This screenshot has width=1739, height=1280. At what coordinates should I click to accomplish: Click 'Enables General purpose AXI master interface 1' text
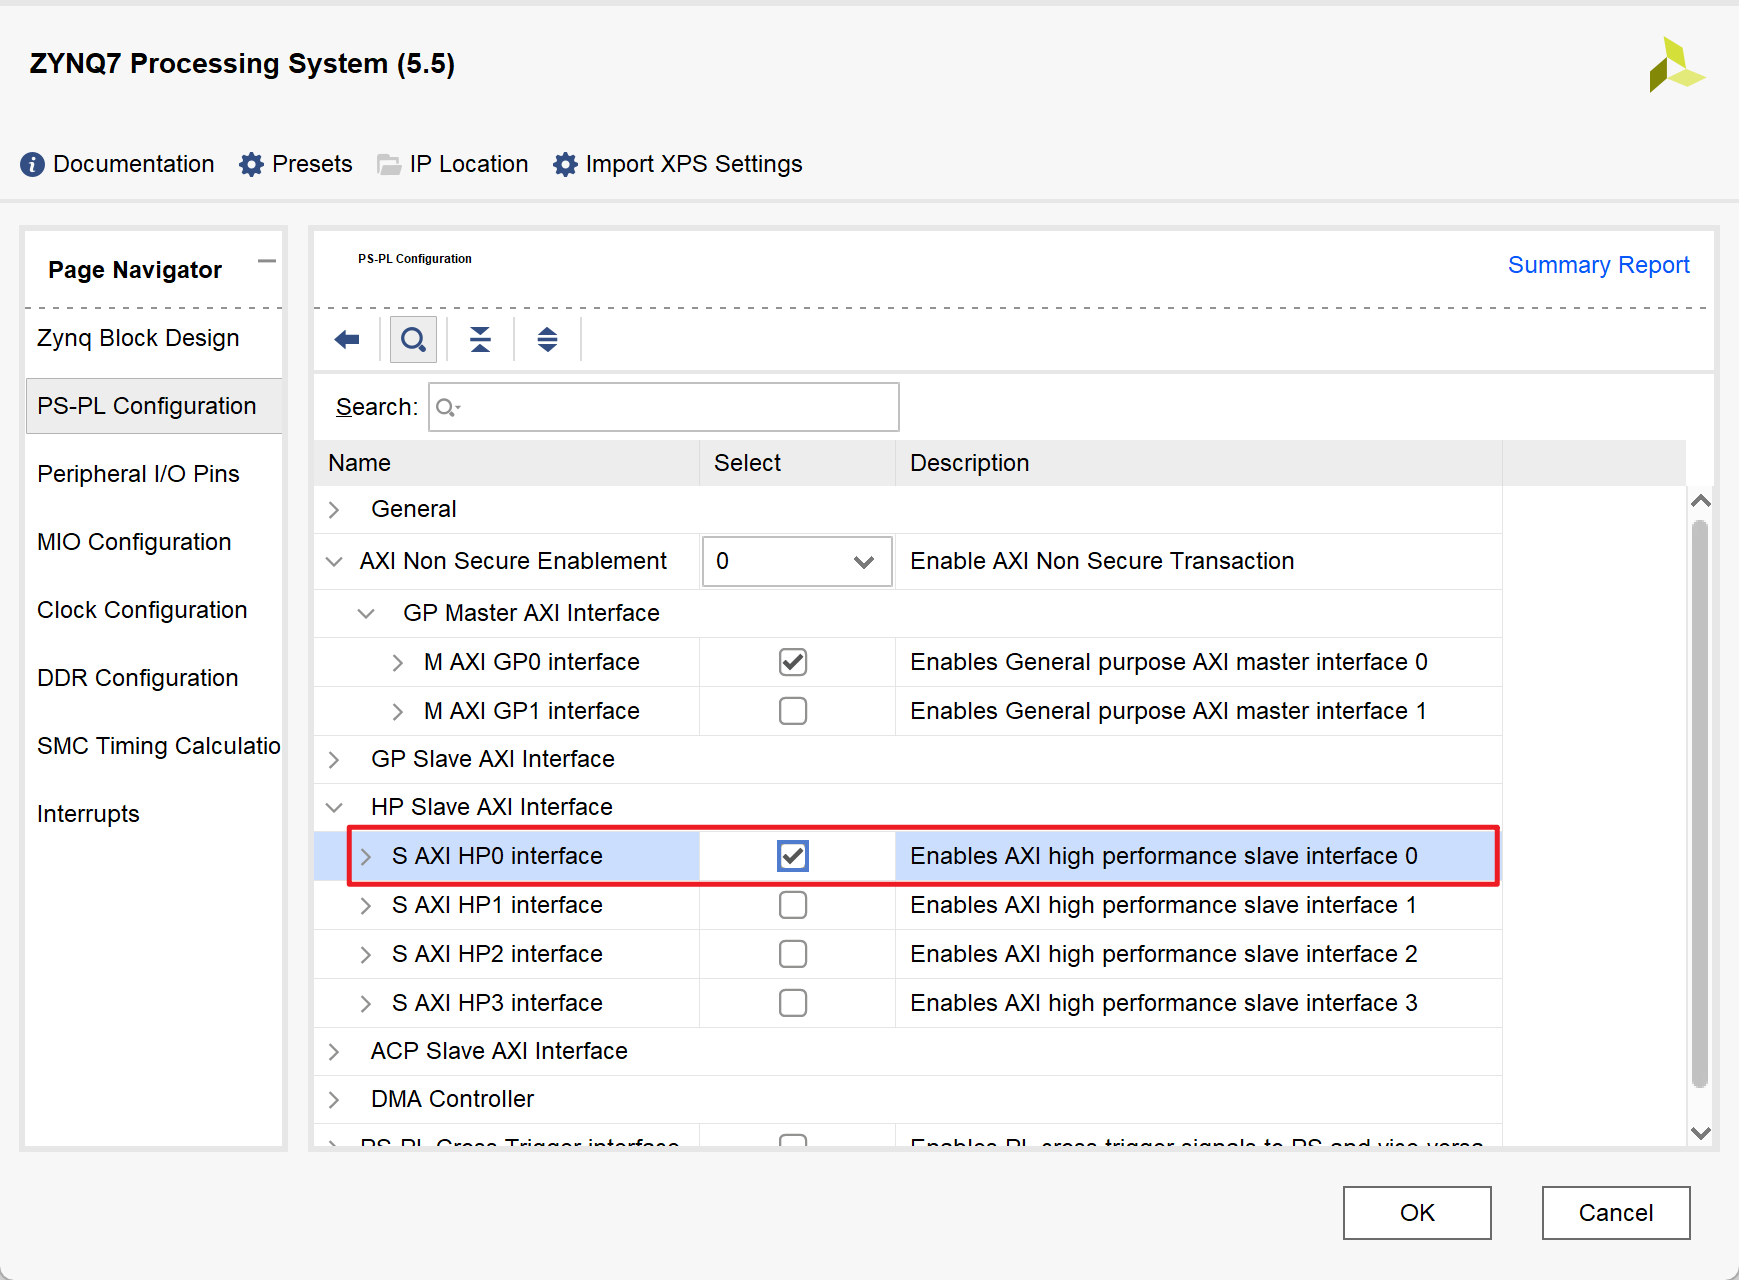(1168, 711)
